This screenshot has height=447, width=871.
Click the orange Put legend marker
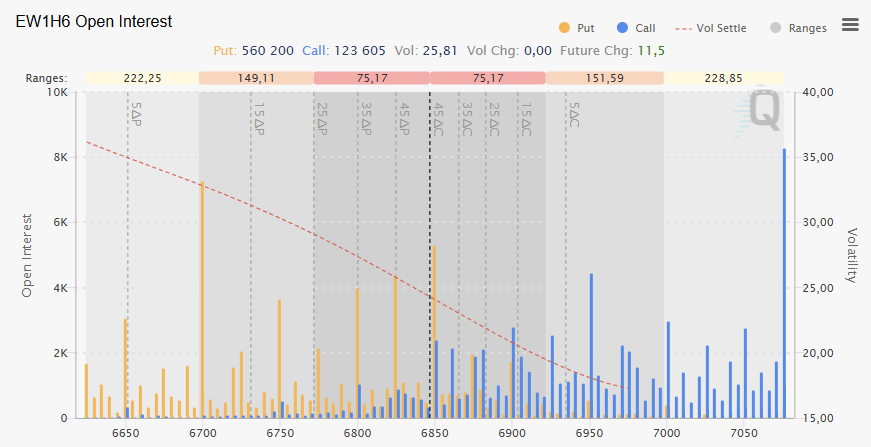coord(564,28)
